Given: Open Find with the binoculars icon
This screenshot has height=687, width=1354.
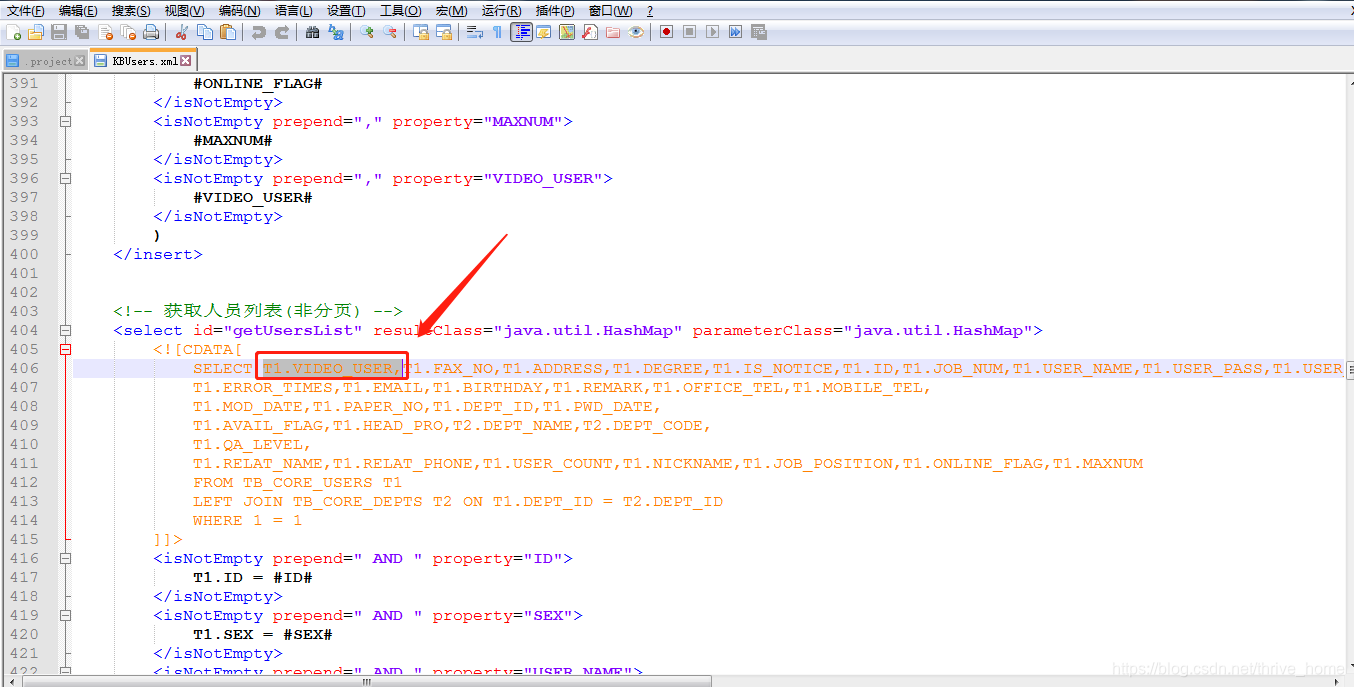Looking at the screenshot, I should (312, 32).
